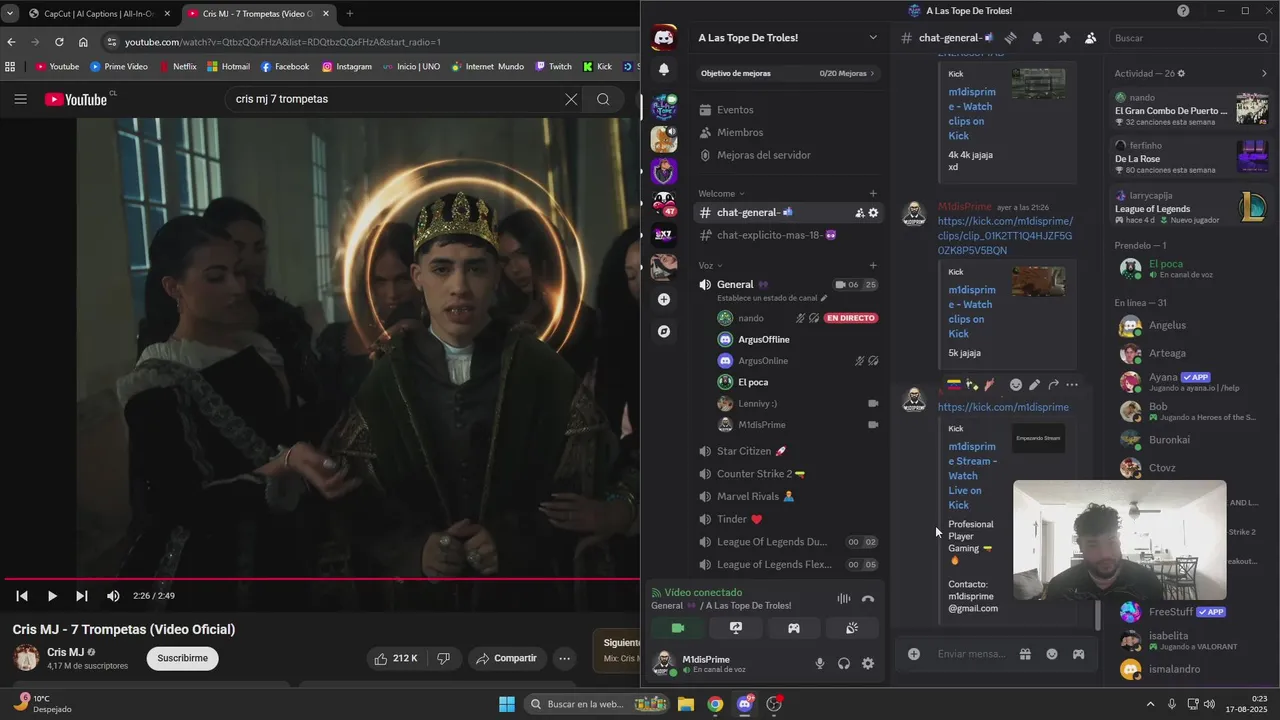The height and width of the screenshot is (720, 1280).
Task: Open more options on hovered message
Action: [x=1072, y=384]
